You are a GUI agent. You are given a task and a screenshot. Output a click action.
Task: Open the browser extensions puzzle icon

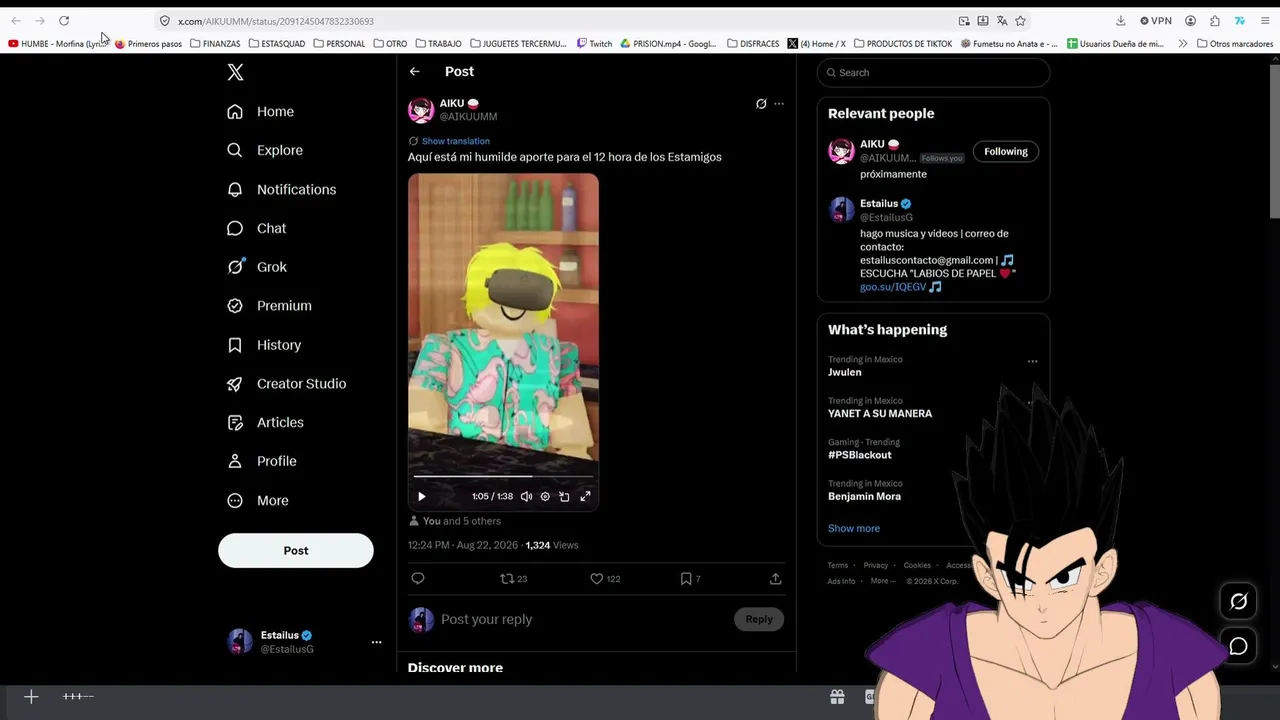click(1215, 21)
